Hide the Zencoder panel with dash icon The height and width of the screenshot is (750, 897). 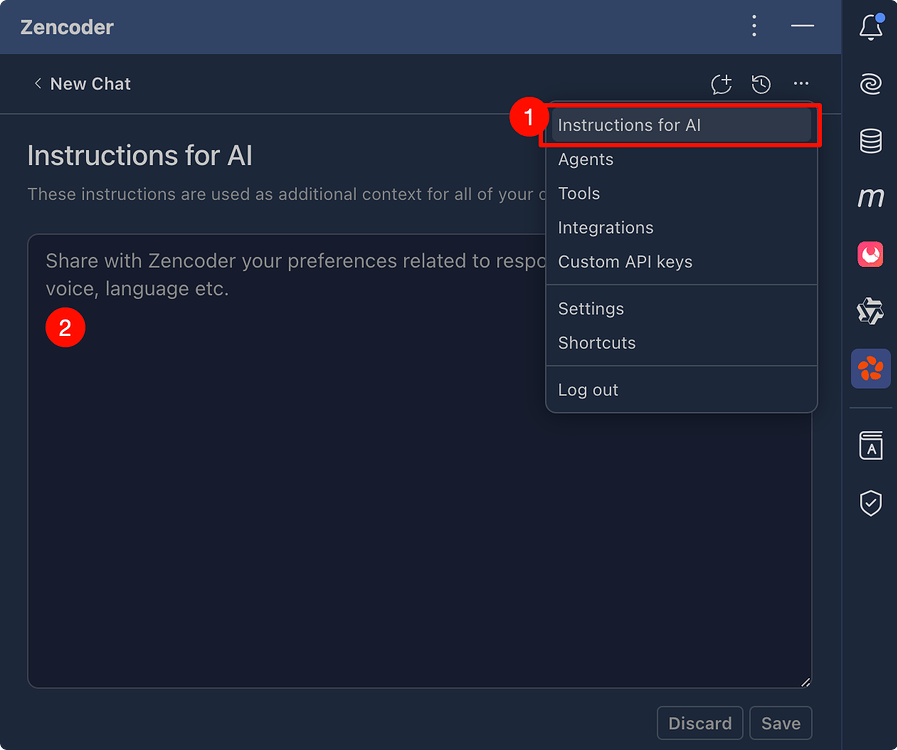(802, 26)
